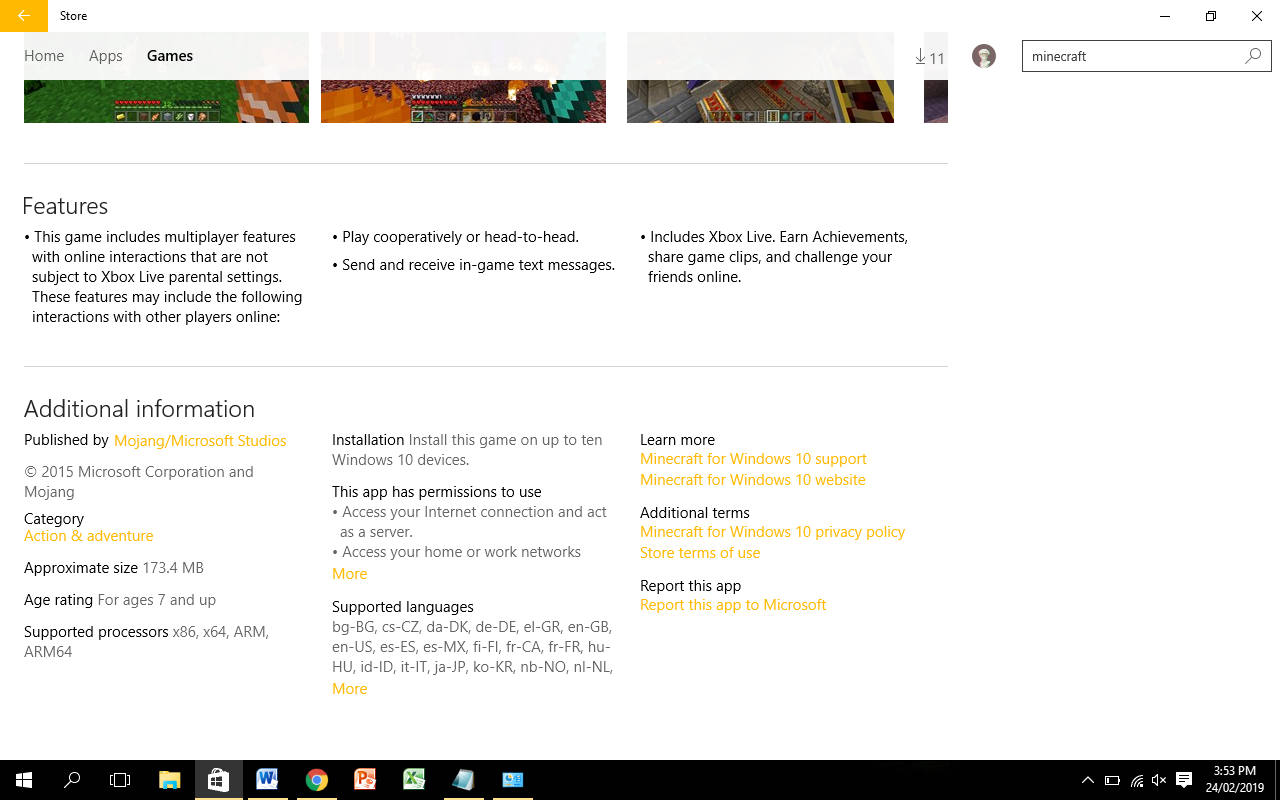This screenshot has width=1280, height=800.
Task: Open the Action & adventure category link
Action: click(88, 536)
